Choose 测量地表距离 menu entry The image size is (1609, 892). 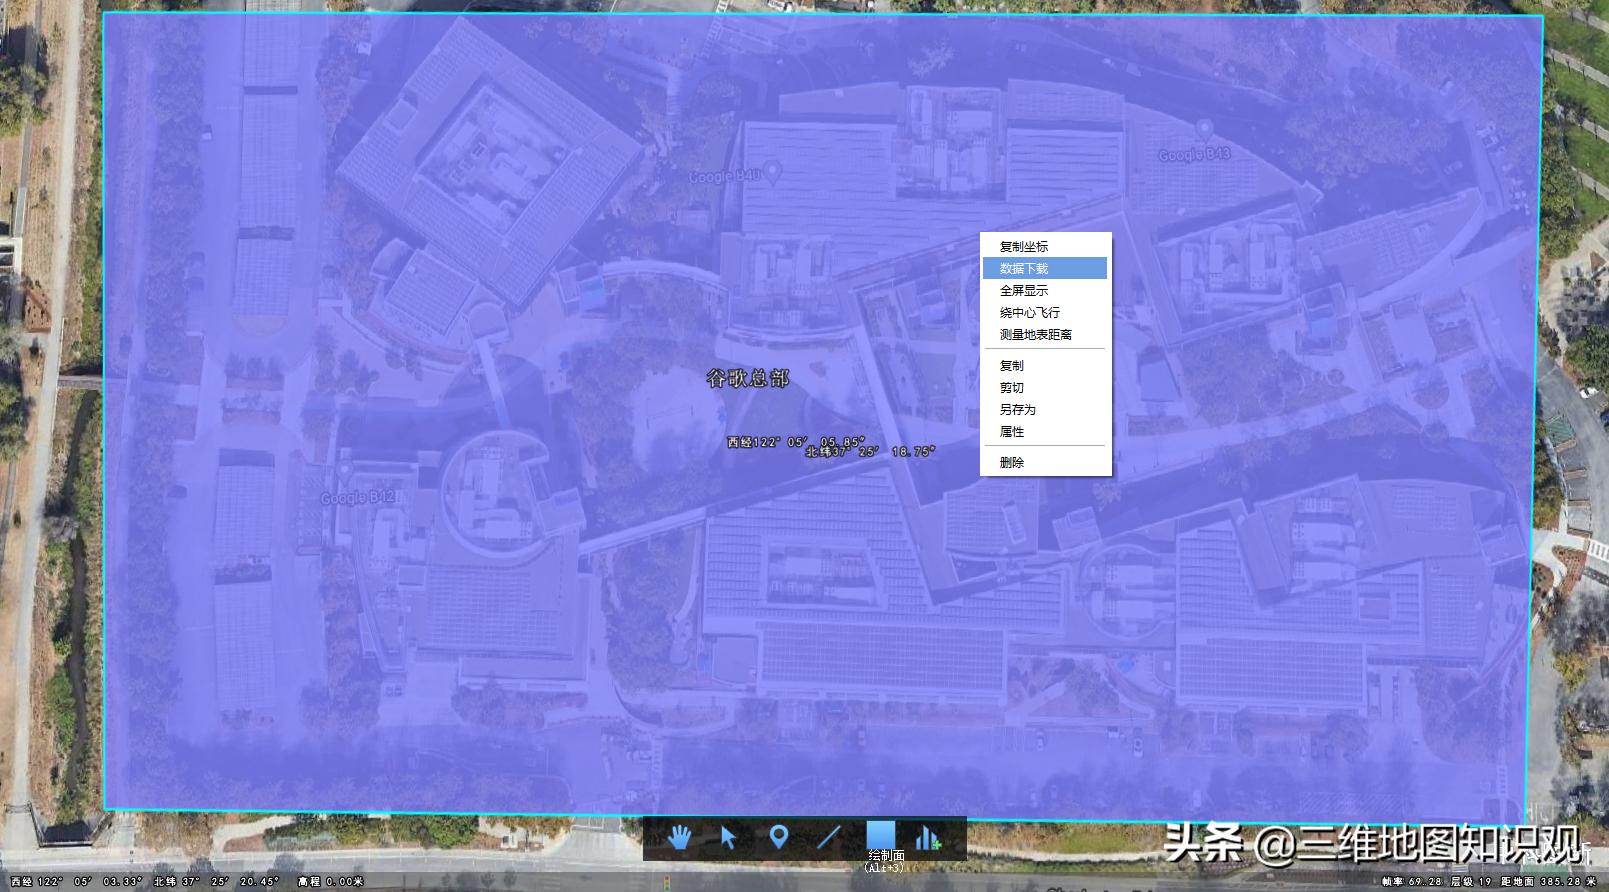(x=1045, y=334)
